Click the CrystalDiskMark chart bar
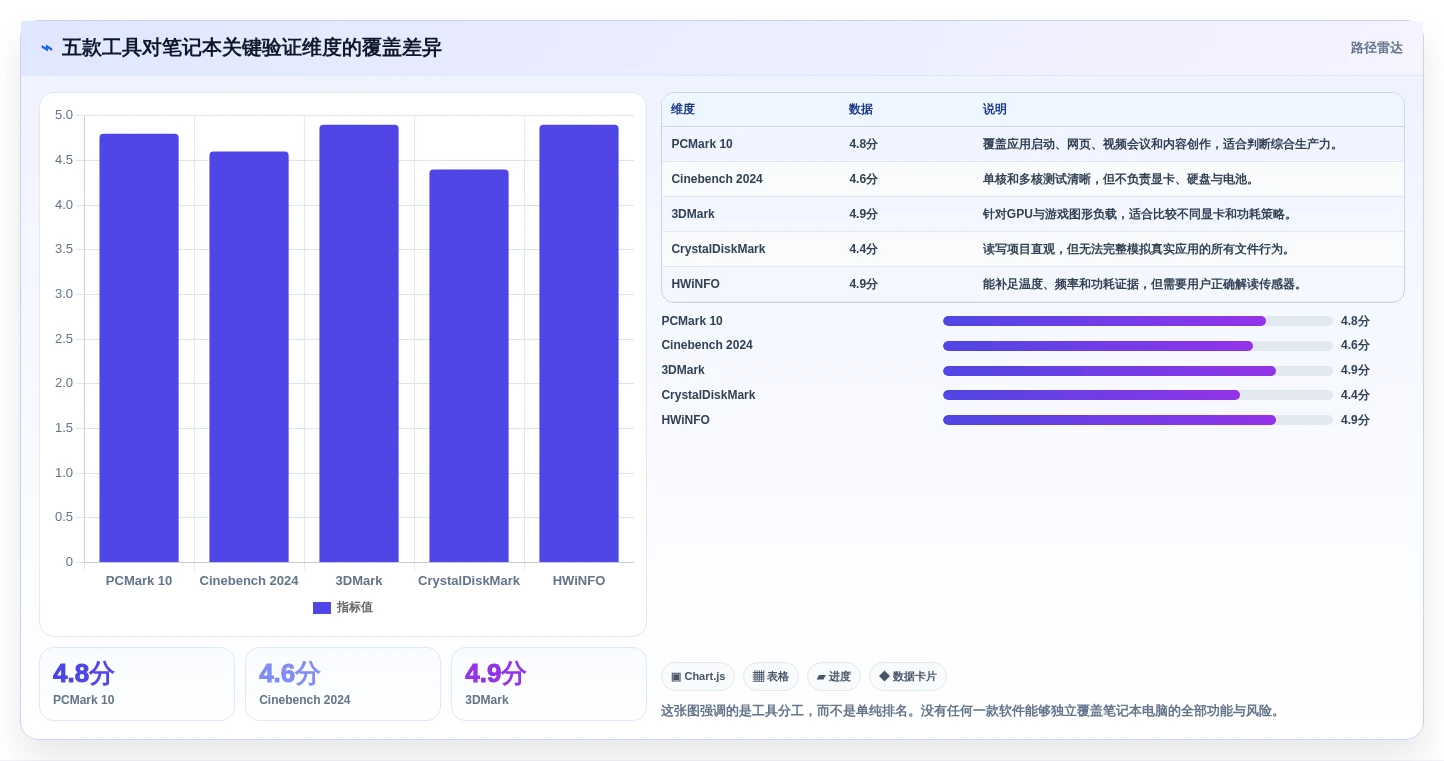 [469, 366]
